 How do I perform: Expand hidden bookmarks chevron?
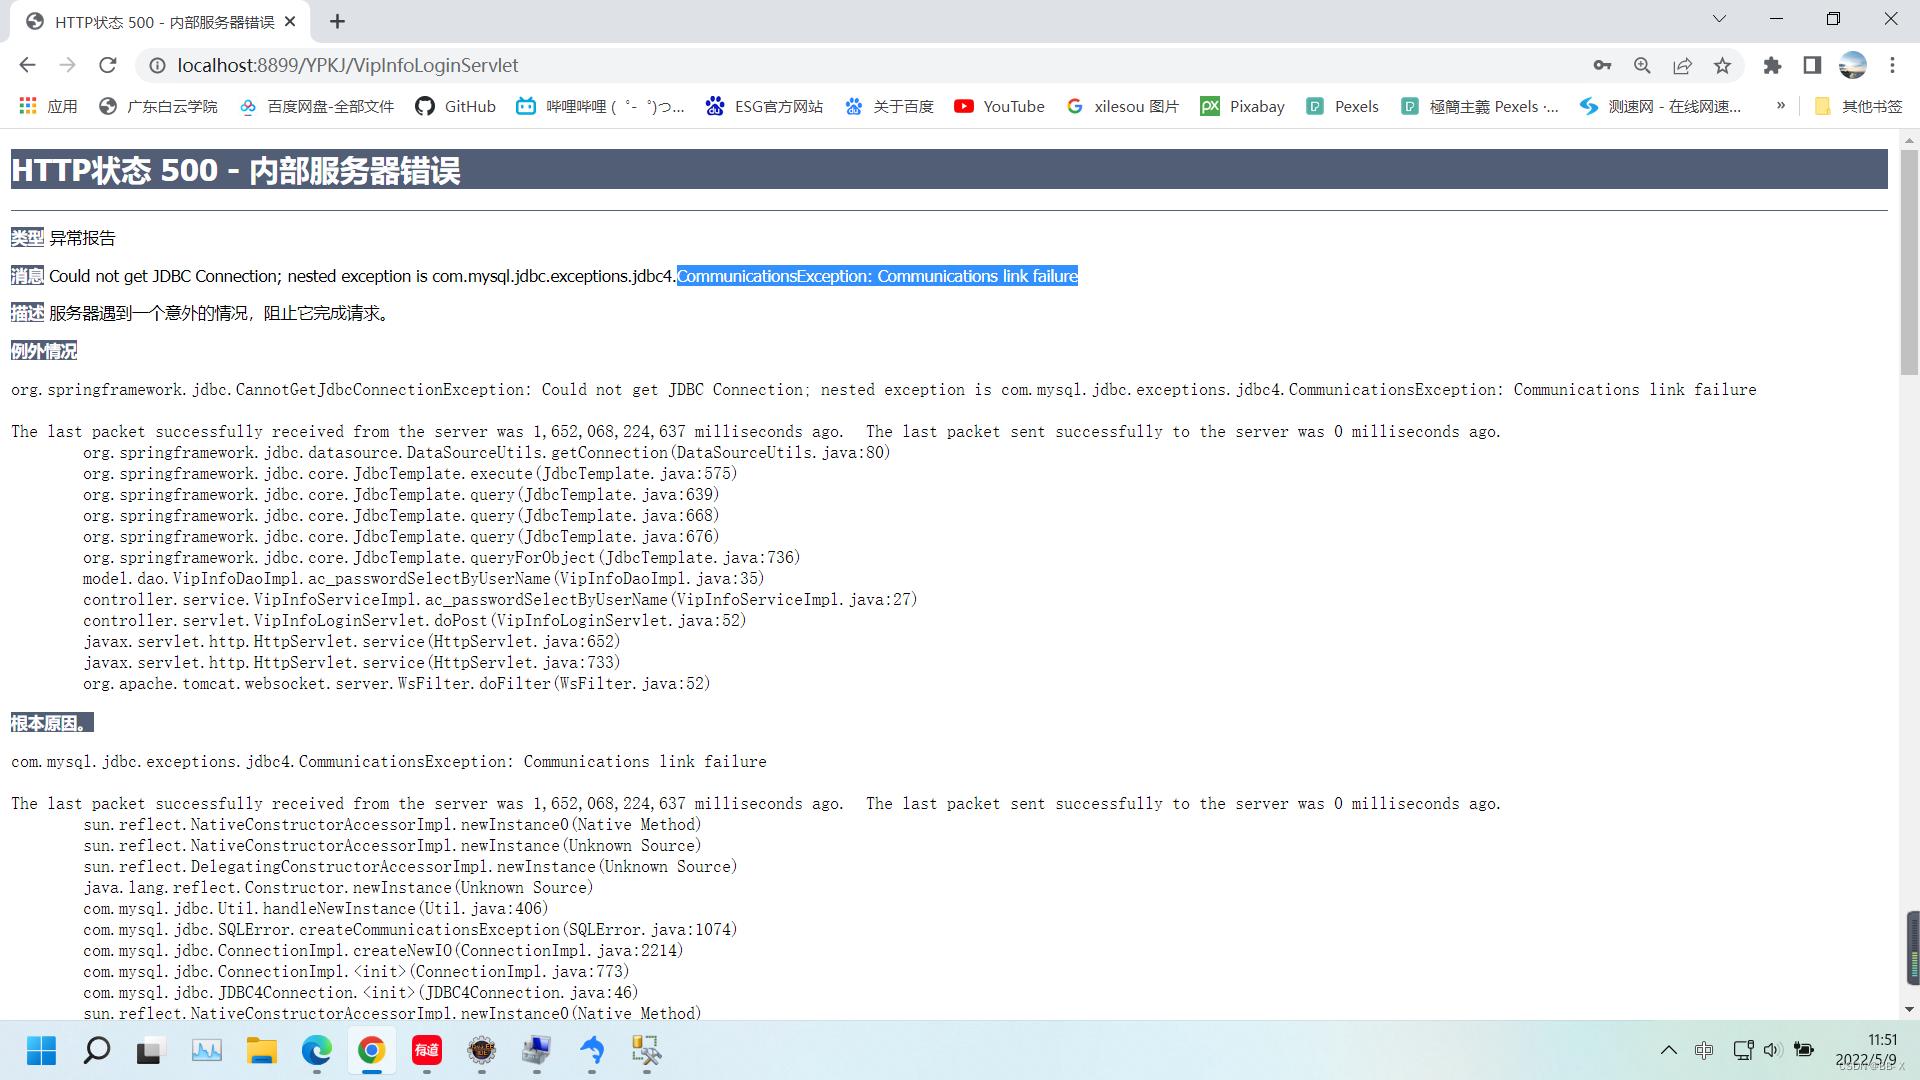(x=1781, y=106)
